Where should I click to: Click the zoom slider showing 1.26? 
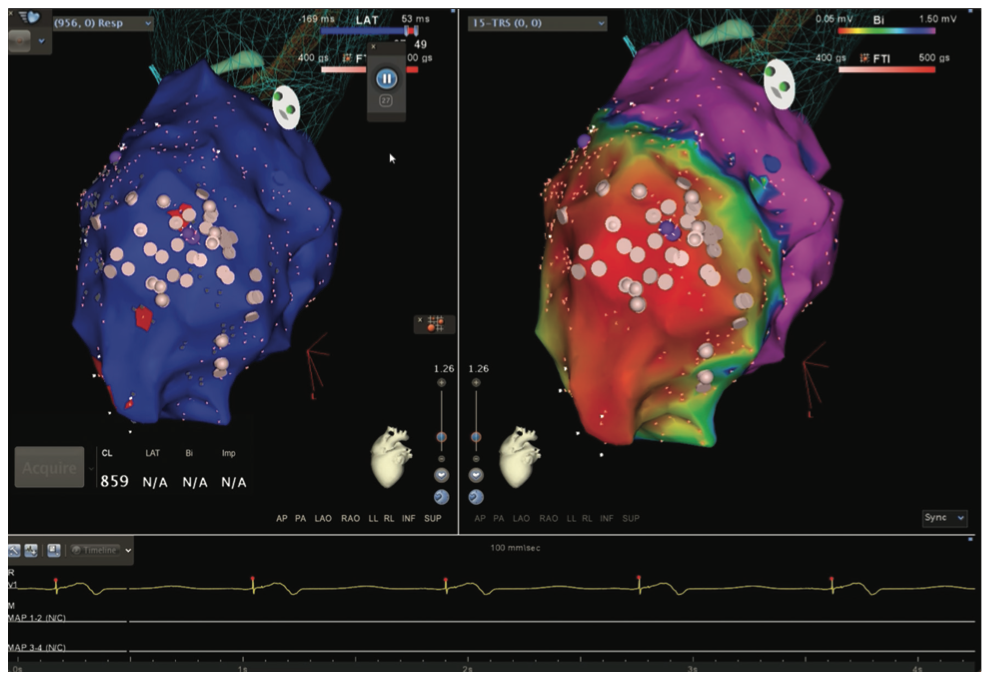point(441,436)
